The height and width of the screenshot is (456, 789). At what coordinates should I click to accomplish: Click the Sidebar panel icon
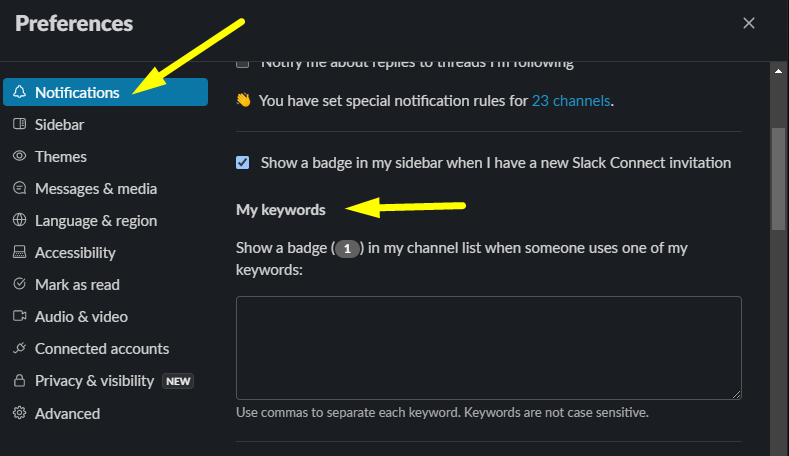click(19, 125)
